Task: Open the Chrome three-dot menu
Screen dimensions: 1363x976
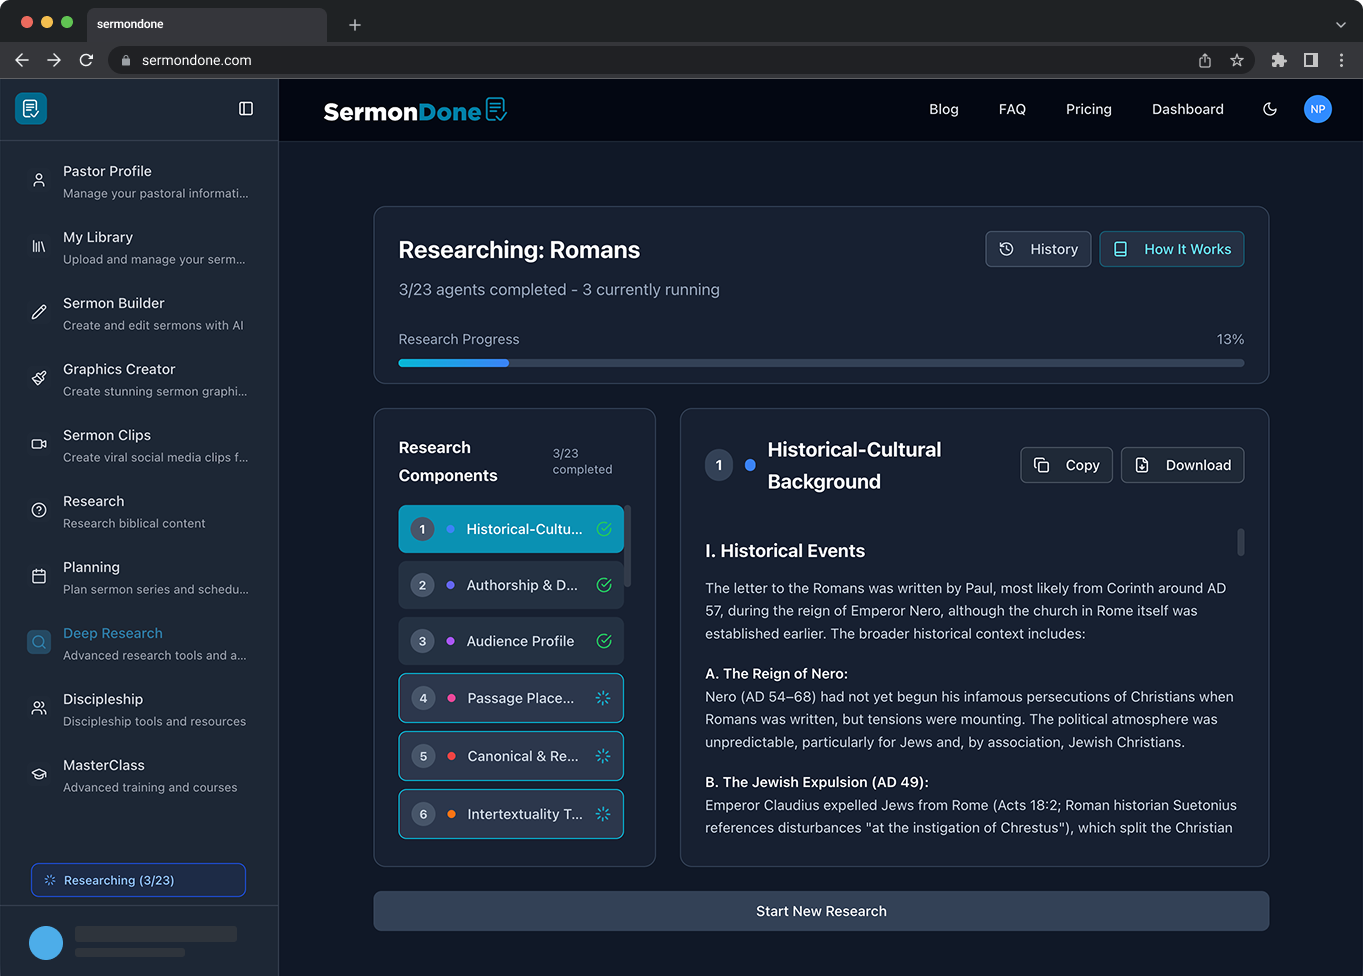Action: pos(1342,60)
